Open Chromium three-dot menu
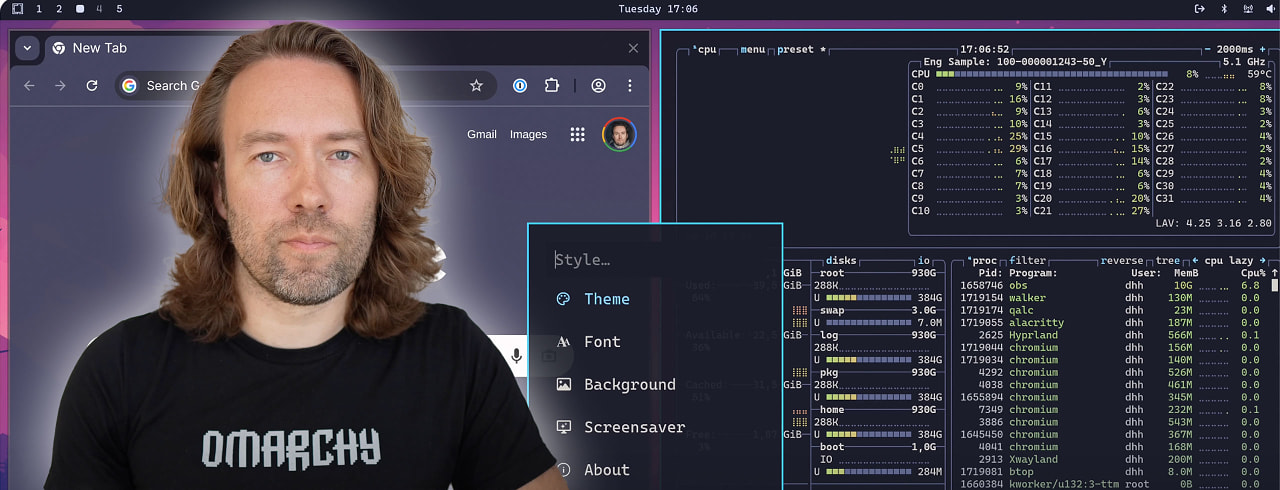 click(x=630, y=86)
